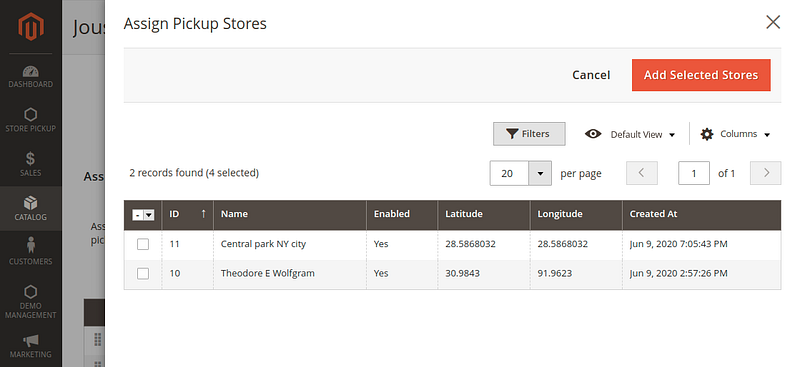The width and height of the screenshot is (800, 367).
Task: Open Store Pickup sidebar icon
Action: point(31,114)
